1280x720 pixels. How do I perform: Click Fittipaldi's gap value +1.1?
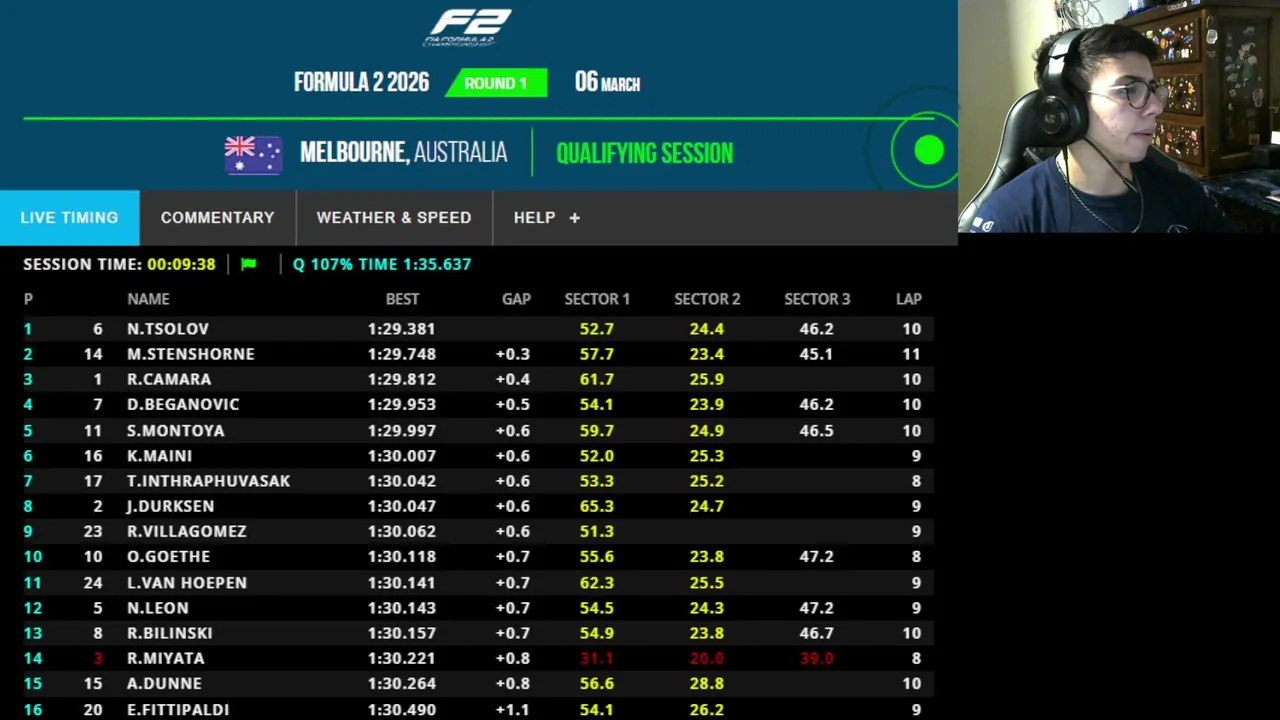point(513,709)
